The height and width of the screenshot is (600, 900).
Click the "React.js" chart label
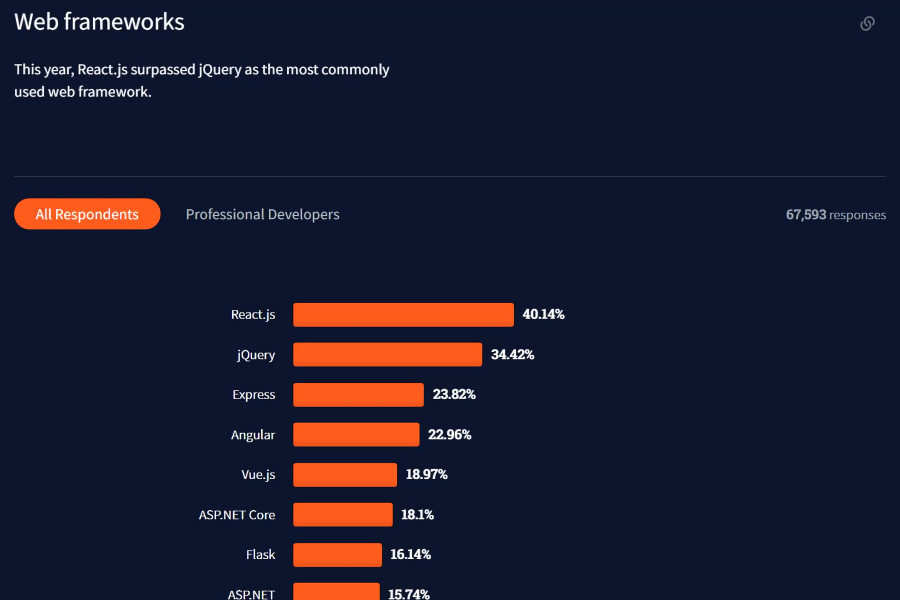[x=253, y=315]
